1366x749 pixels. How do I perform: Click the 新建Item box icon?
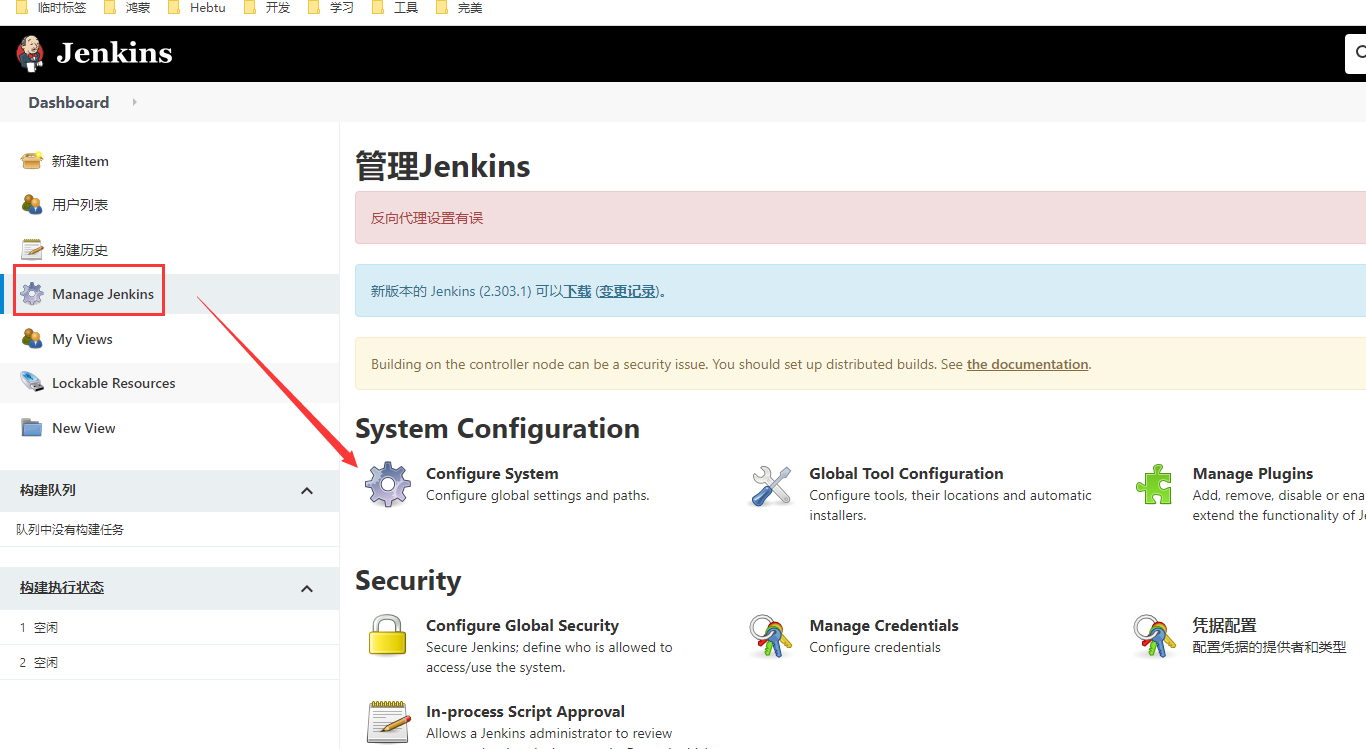(32, 160)
